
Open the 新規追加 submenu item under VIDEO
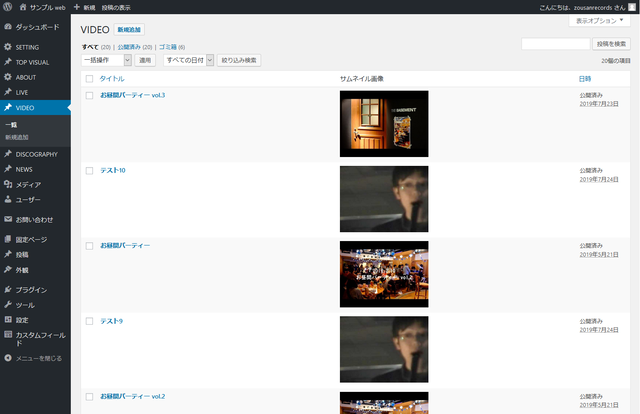[x=17, y=137]
